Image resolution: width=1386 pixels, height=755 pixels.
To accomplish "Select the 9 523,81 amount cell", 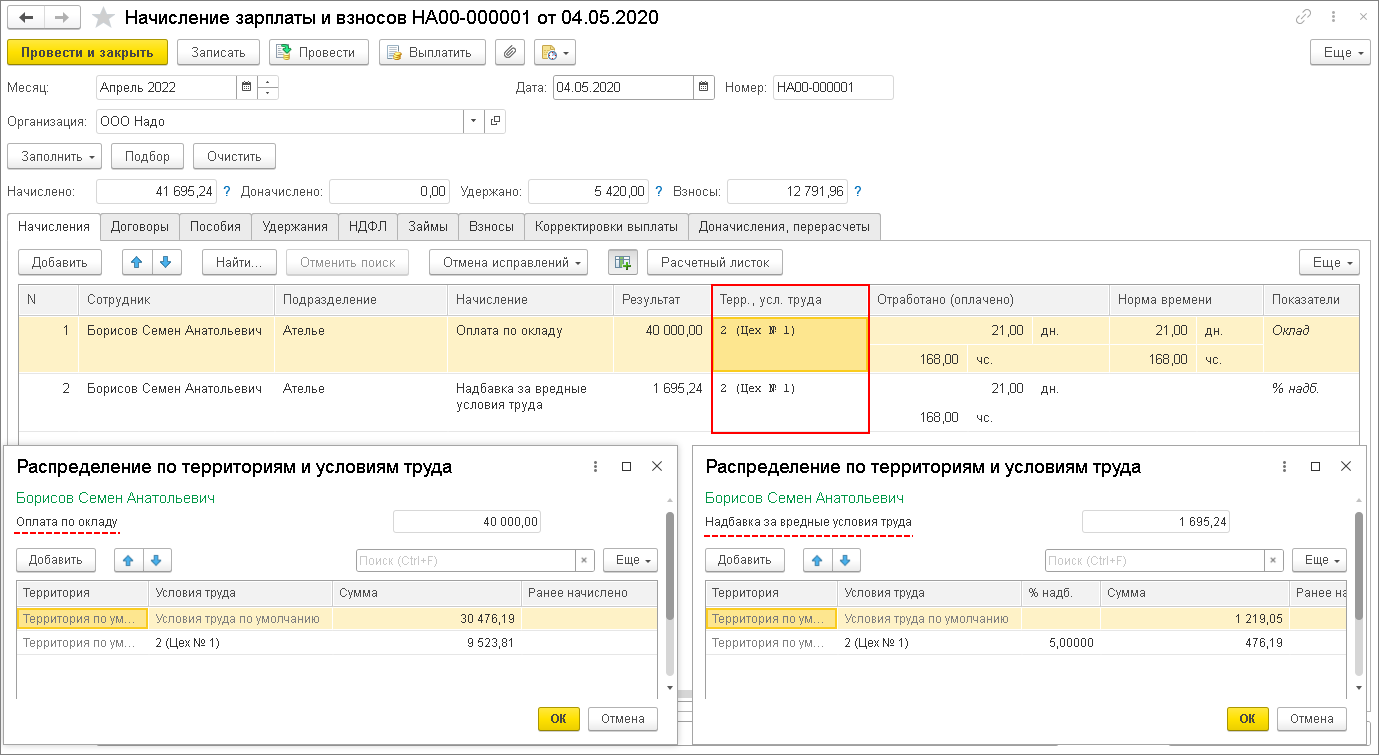I will click(x=426, y=643).
